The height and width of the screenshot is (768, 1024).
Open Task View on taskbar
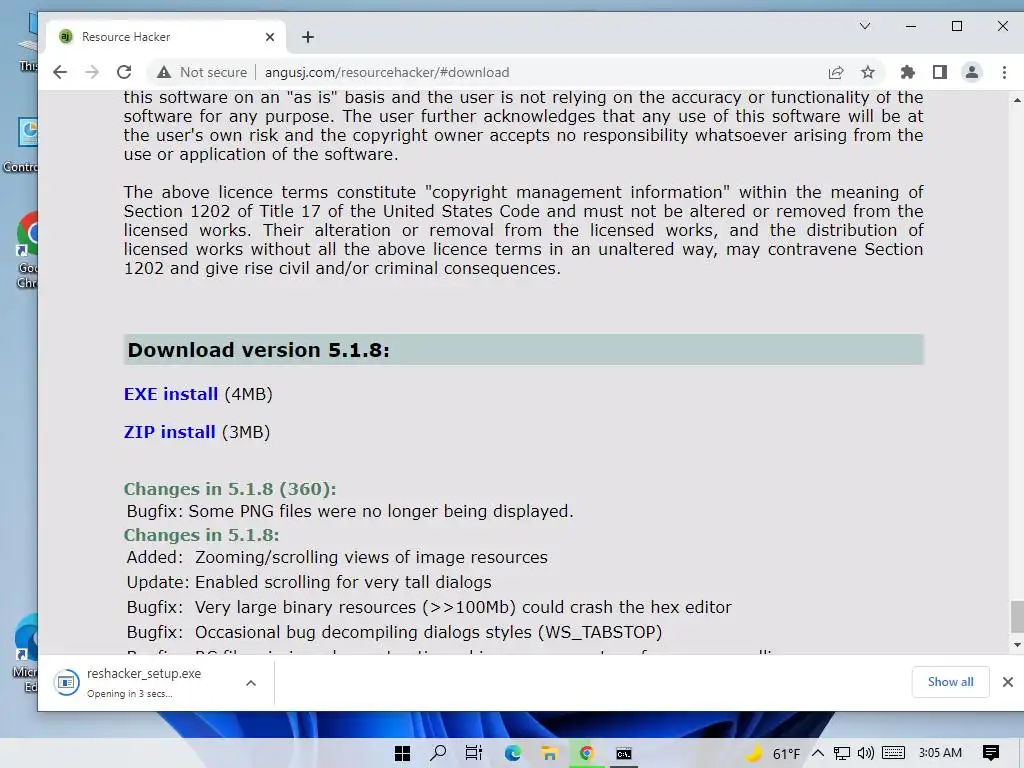point(474,754)
